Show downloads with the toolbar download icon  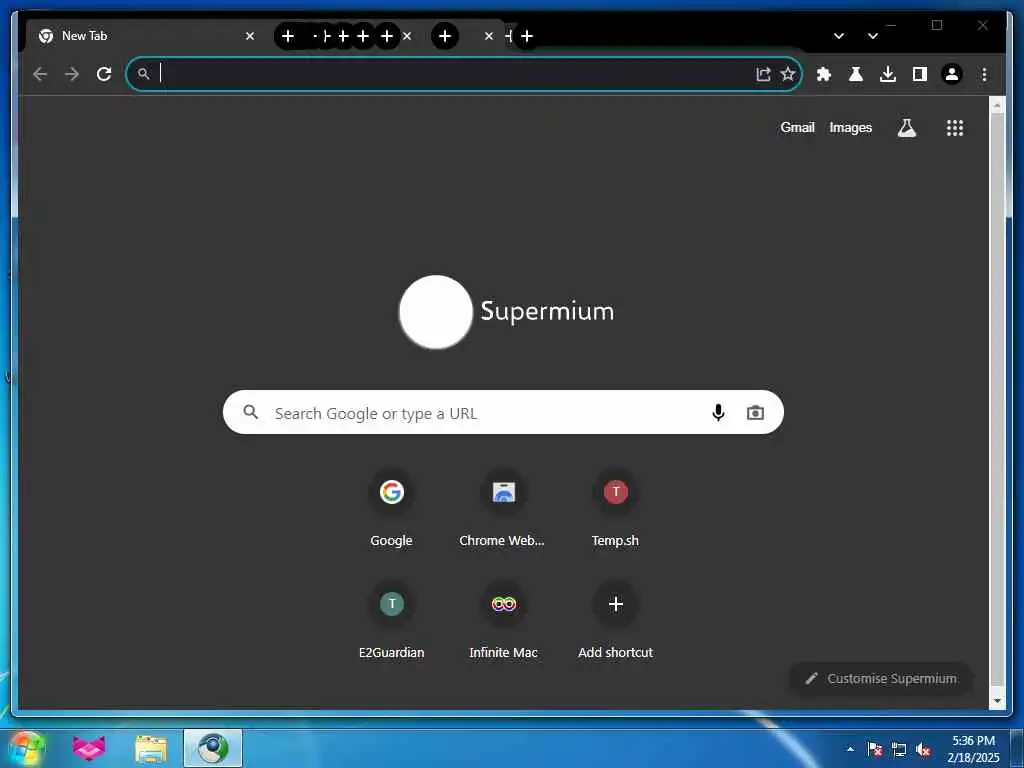tap(888, 74)
